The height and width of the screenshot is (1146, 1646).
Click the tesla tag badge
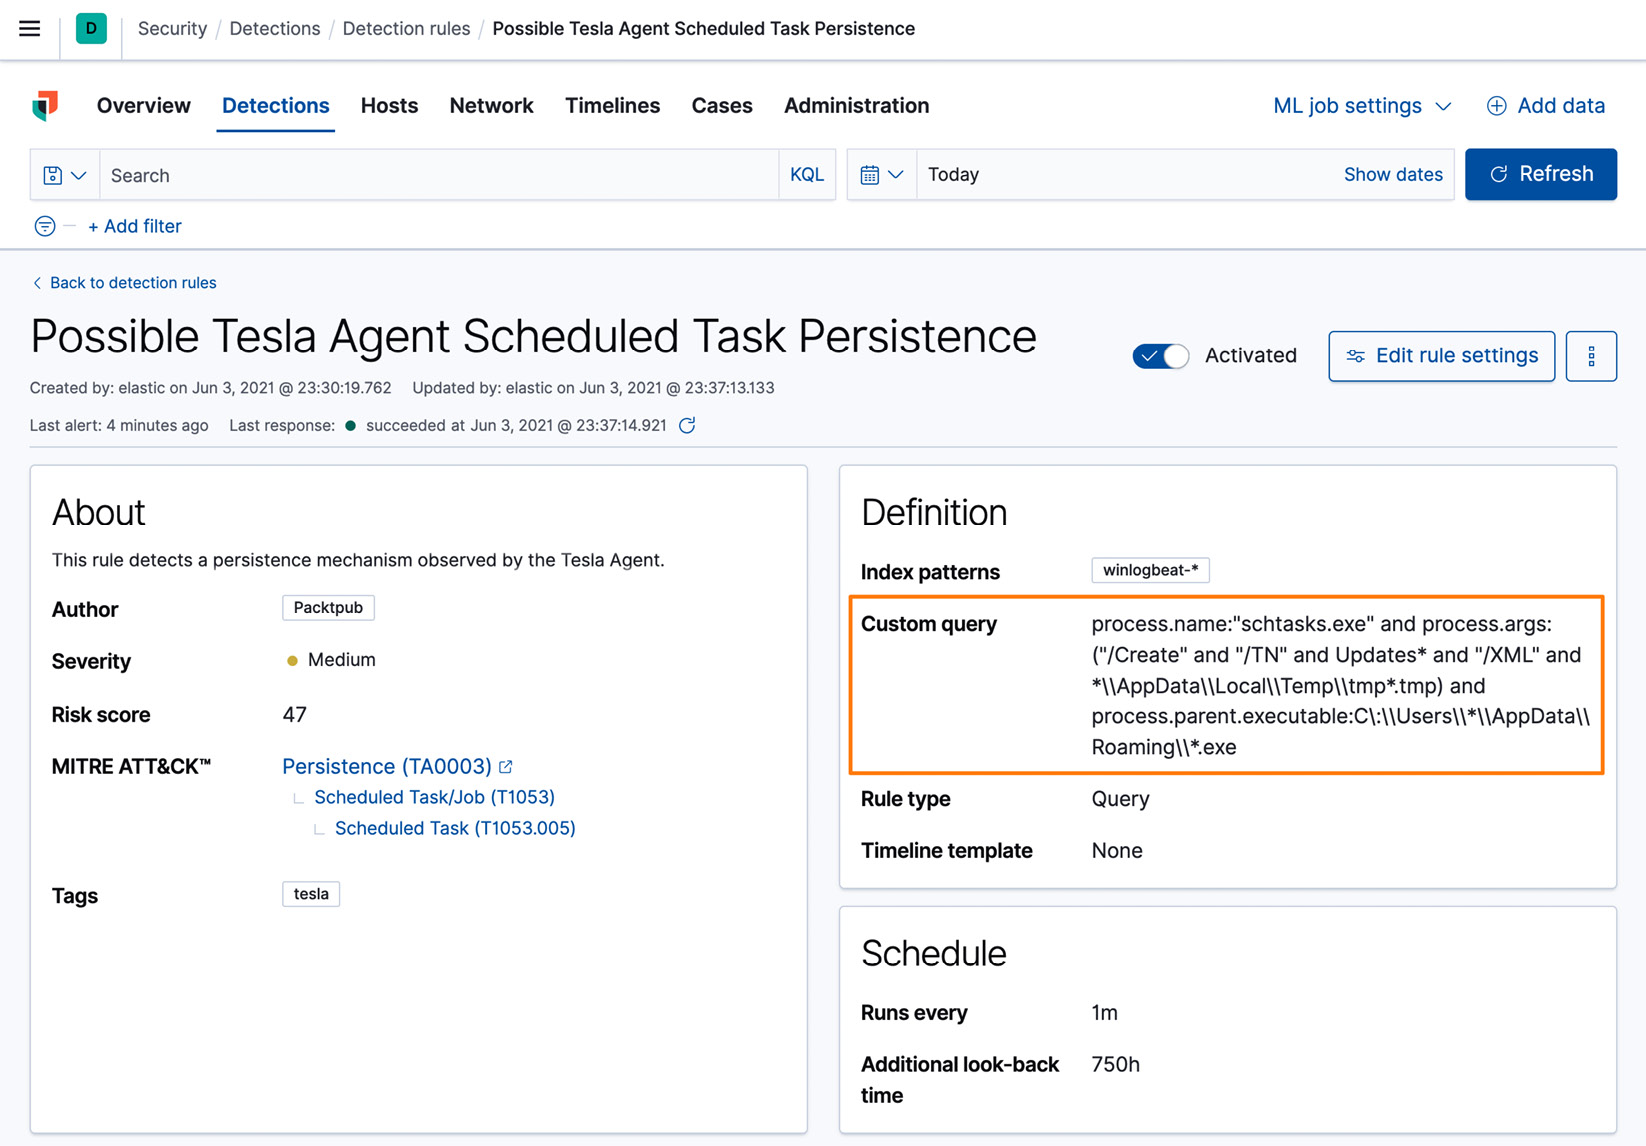[x=311, y=894]
